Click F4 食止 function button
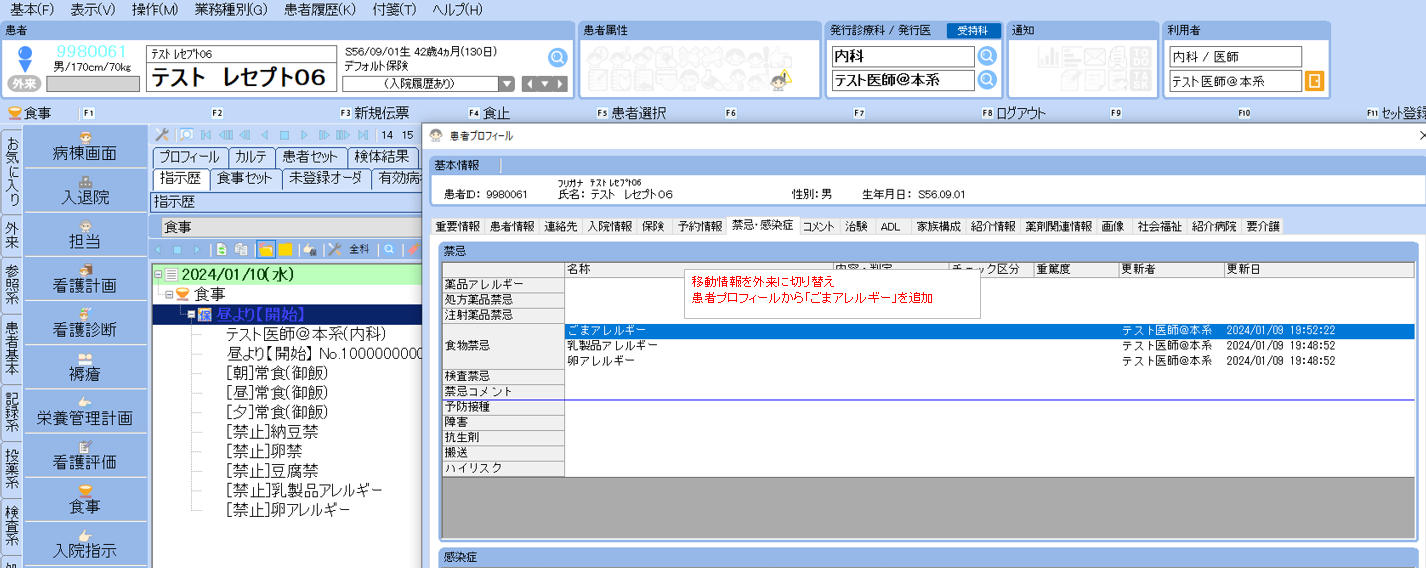The image size is (1426, 568). (x=489, y=113)
